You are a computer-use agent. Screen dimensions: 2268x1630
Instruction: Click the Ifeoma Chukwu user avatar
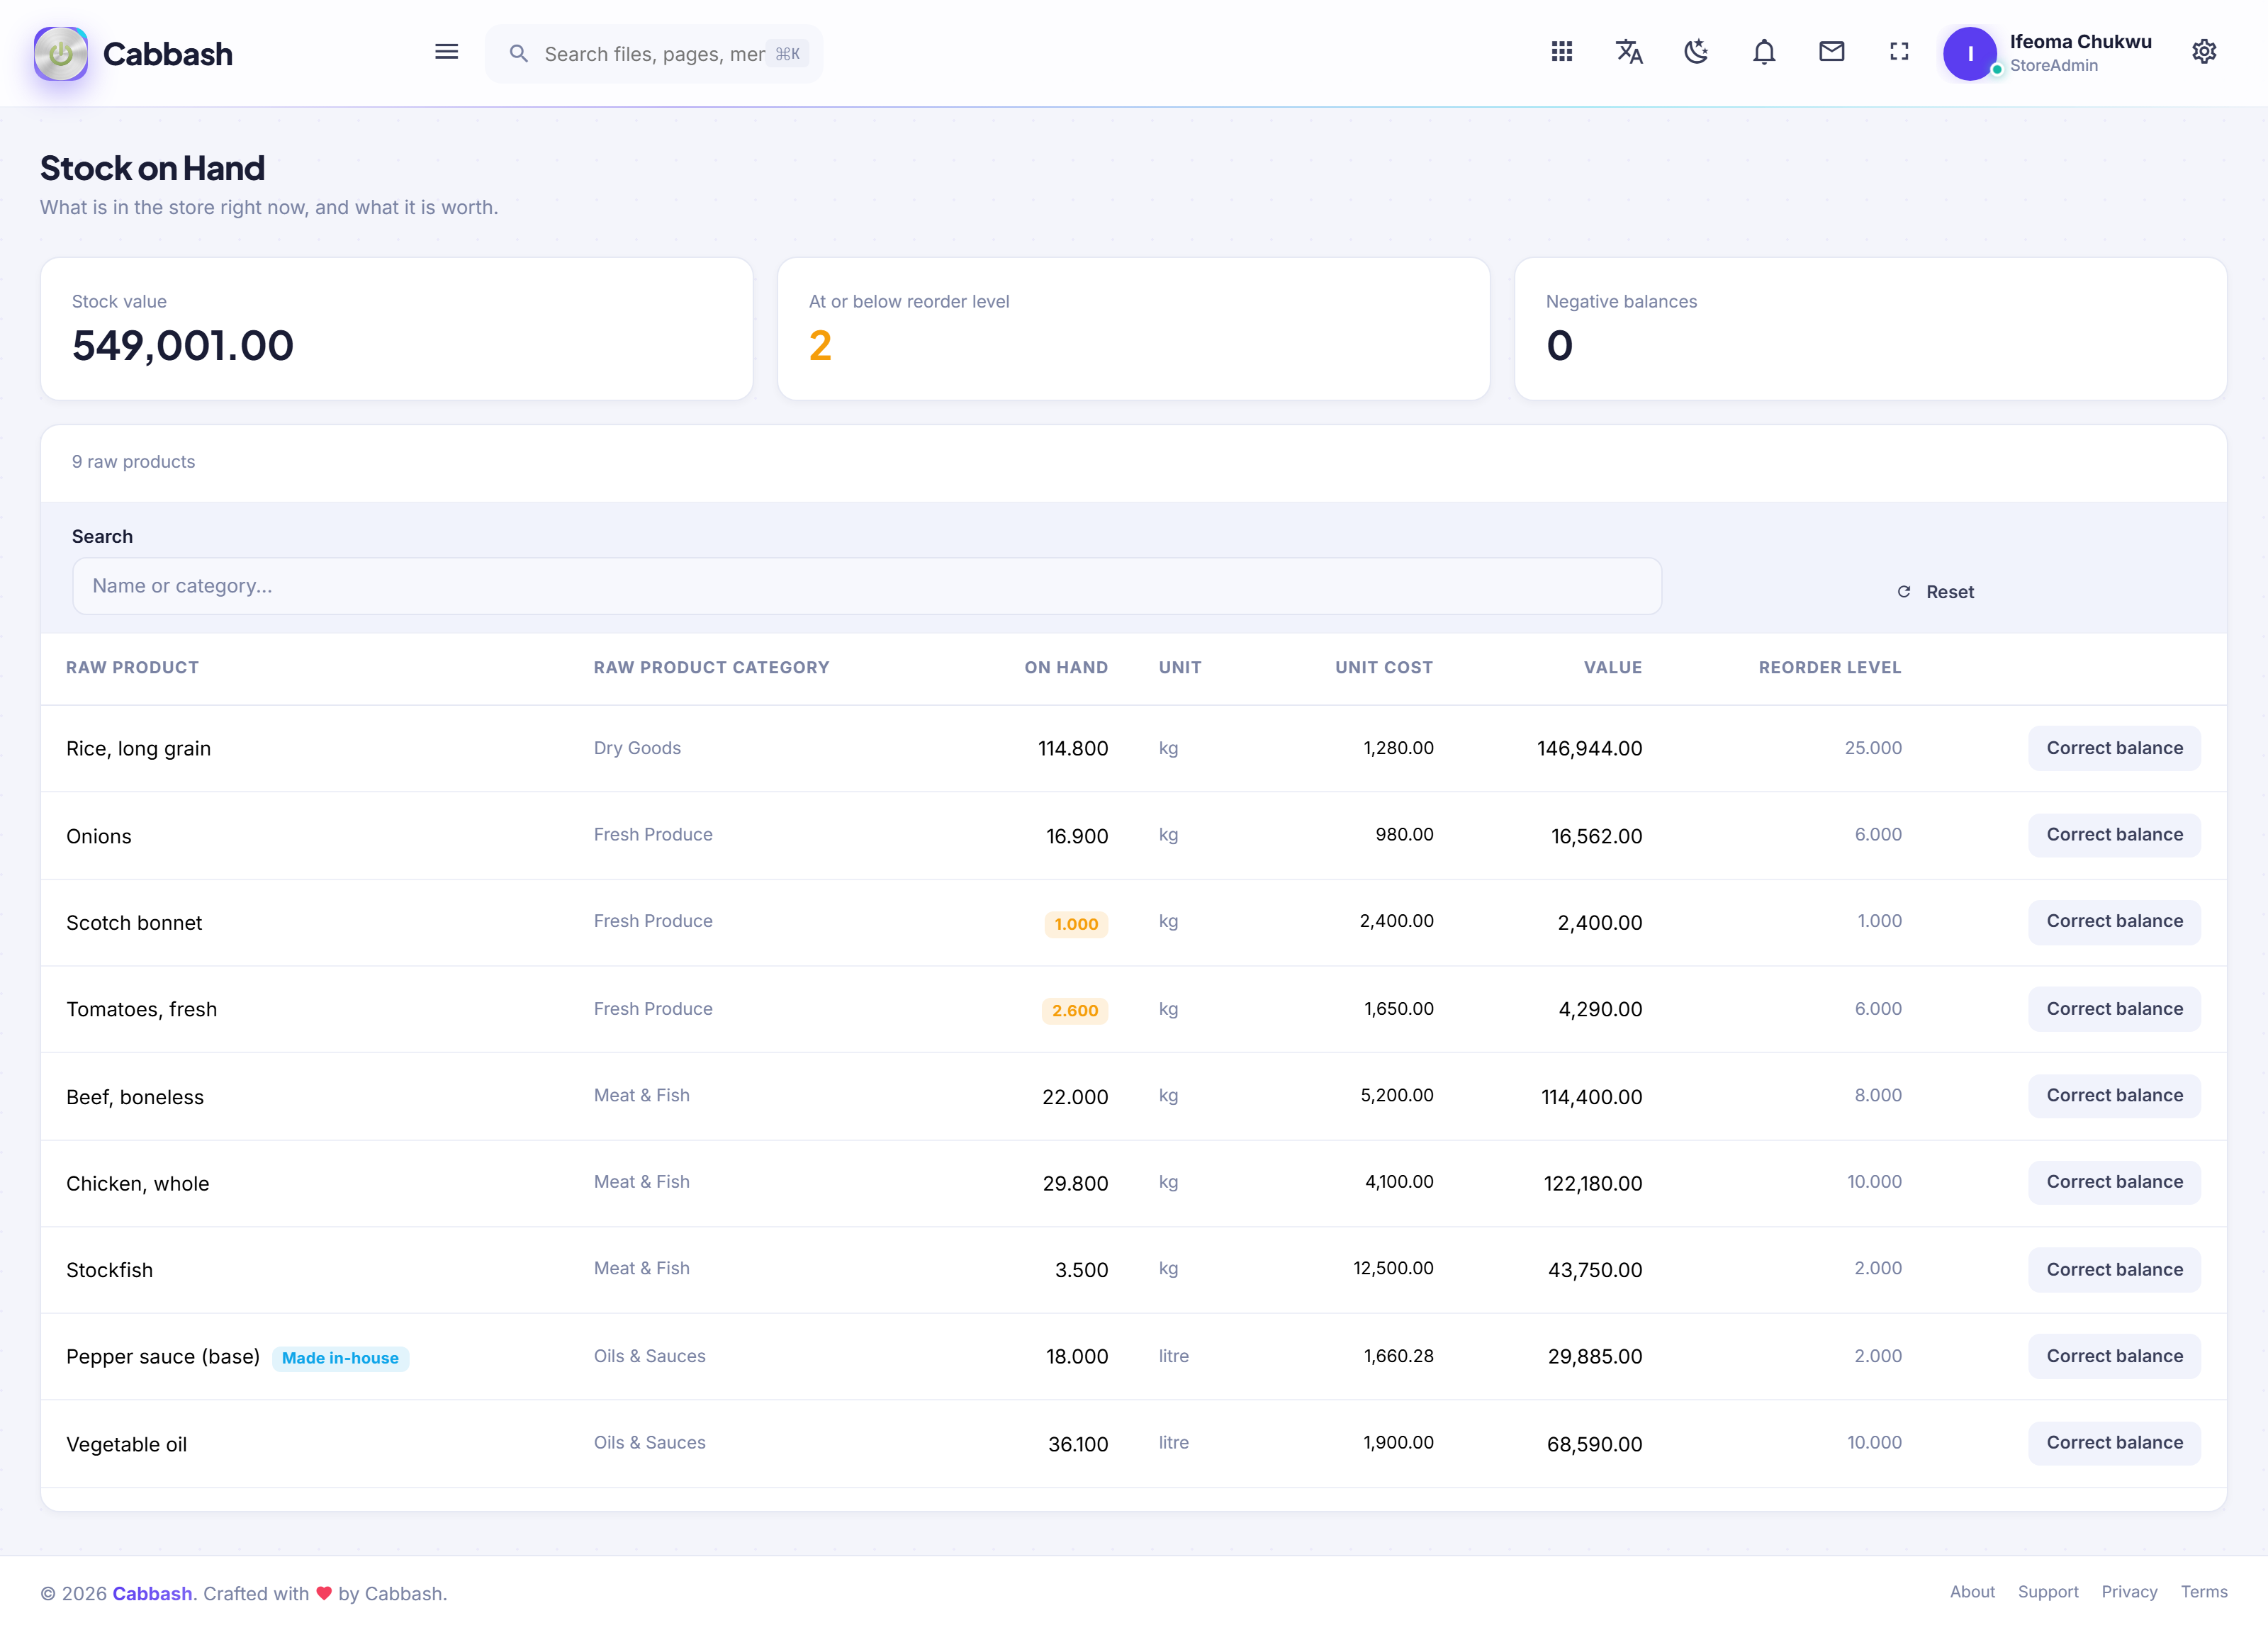(x=1969, y=53)
